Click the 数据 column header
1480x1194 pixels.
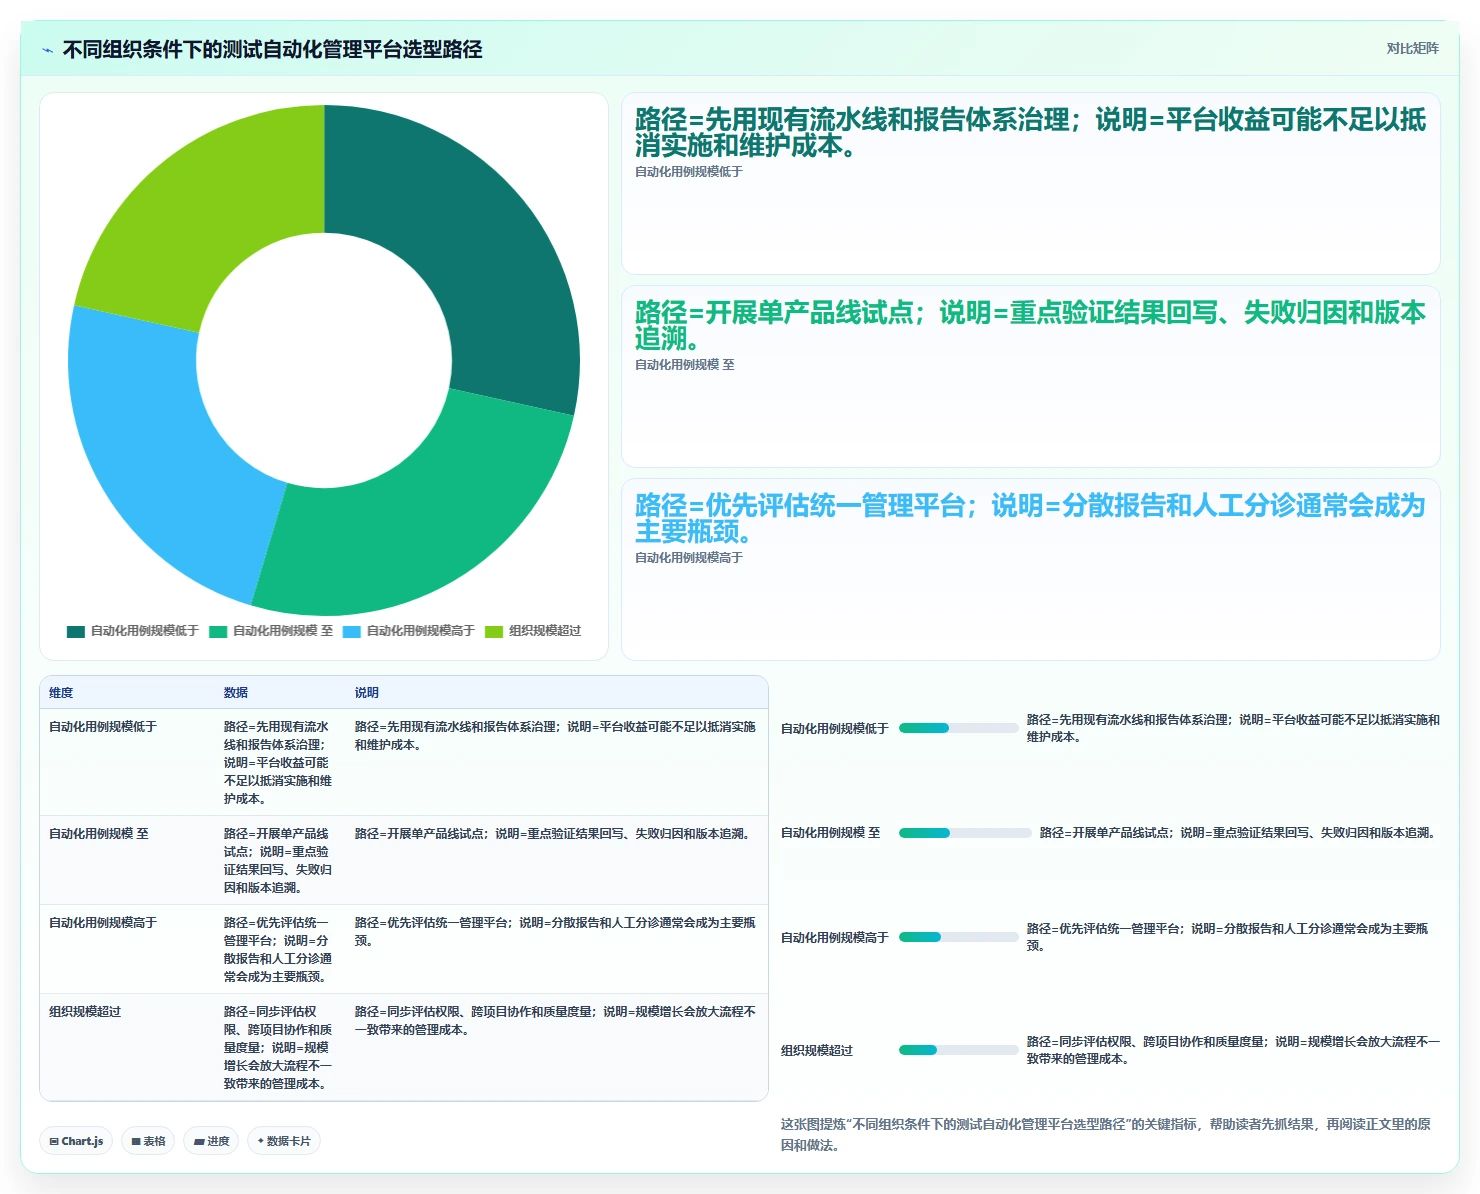[x=236, y=692]
